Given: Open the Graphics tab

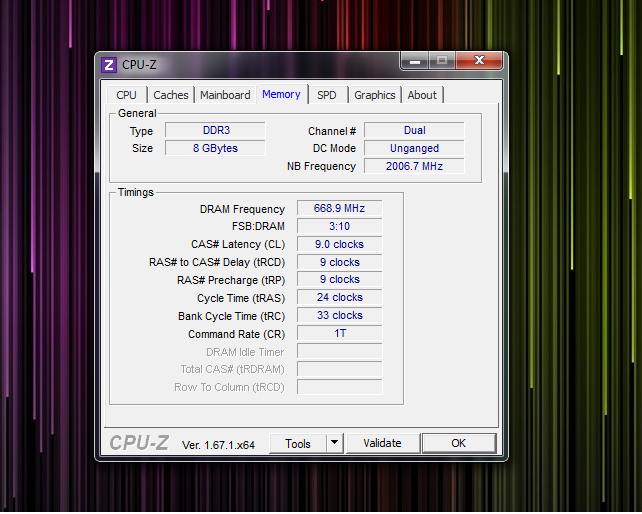Looking at the screenshot, I should (x=375, y=95).
